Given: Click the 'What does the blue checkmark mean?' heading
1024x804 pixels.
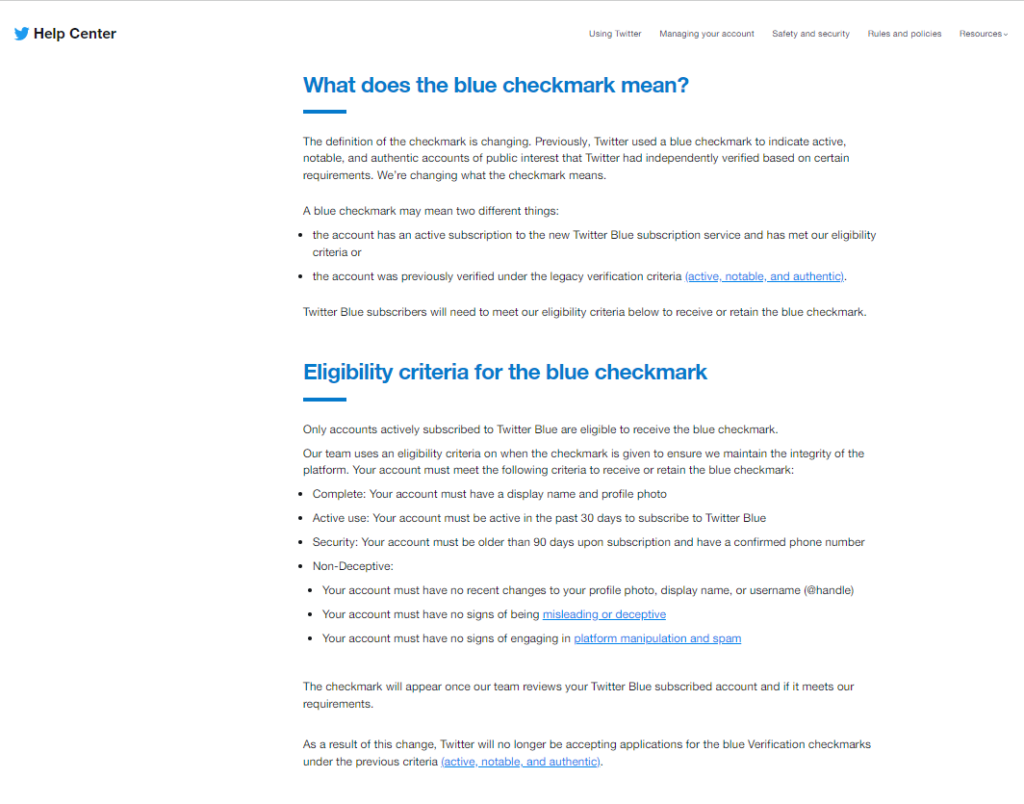Looking at the screenshot, I should 496,85.
